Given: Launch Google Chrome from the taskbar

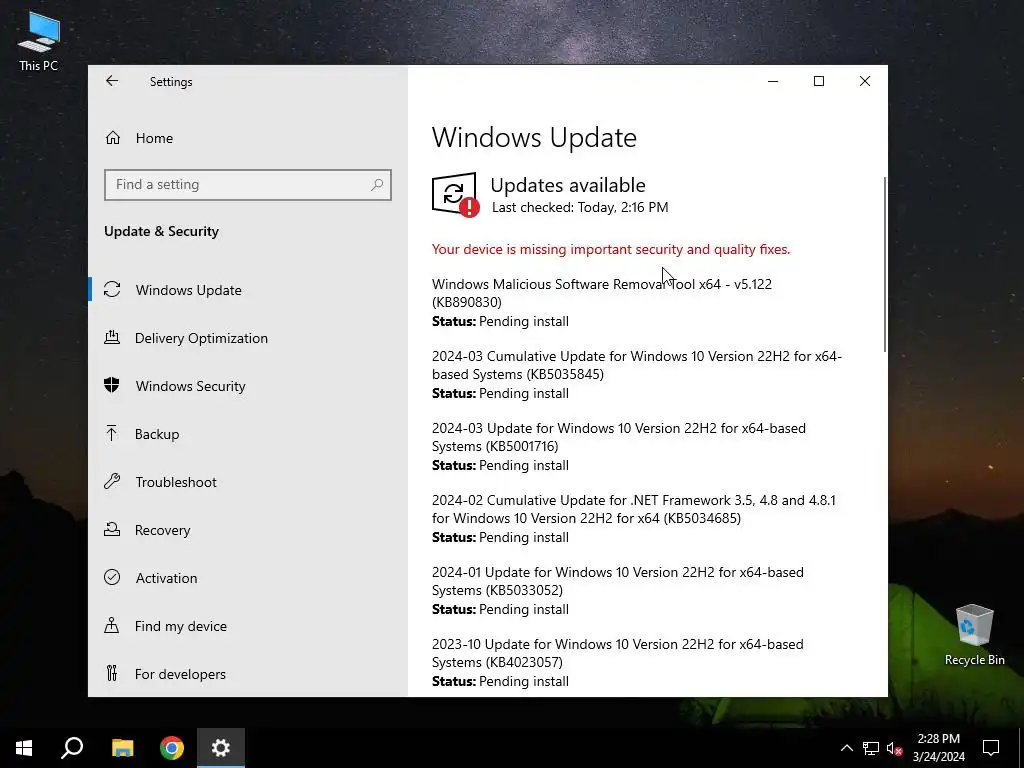Looking at the screenshot, I should point(172,748).
